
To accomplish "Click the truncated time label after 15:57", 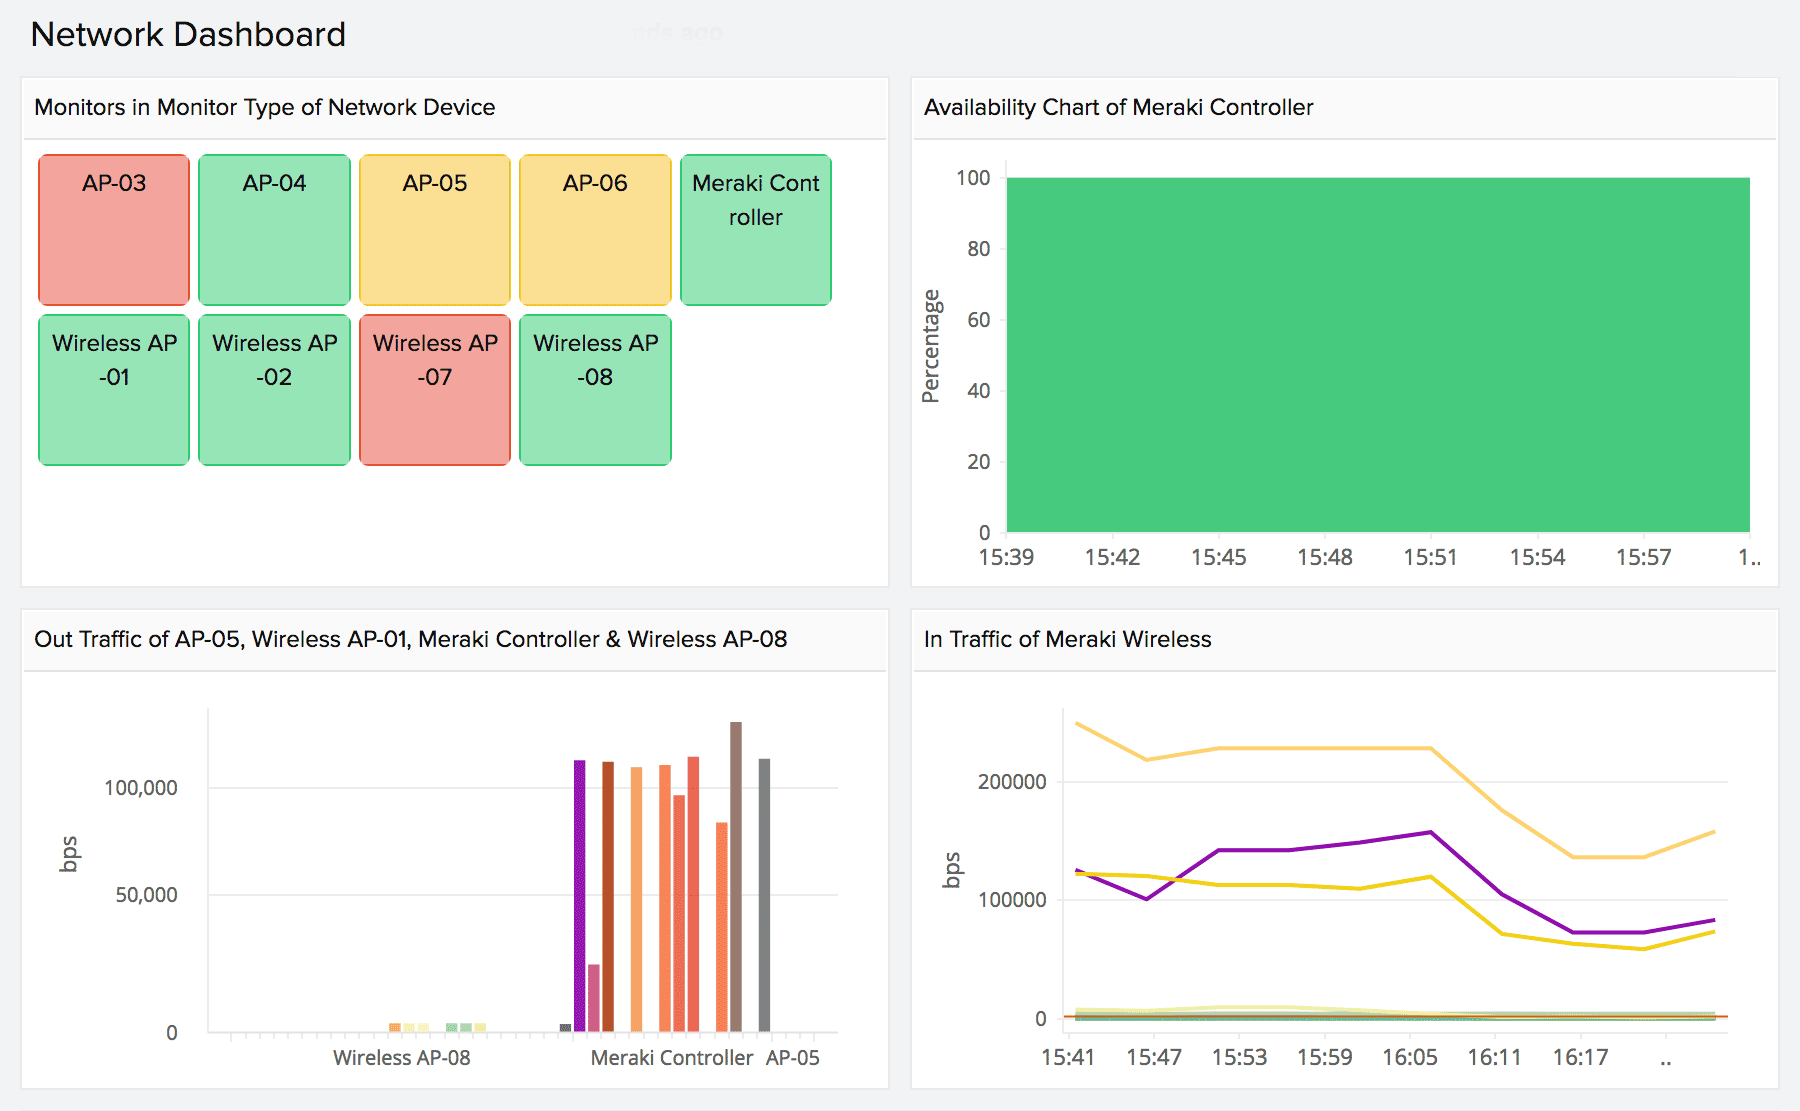I will pyautogui.click(x=1750, y=558).
